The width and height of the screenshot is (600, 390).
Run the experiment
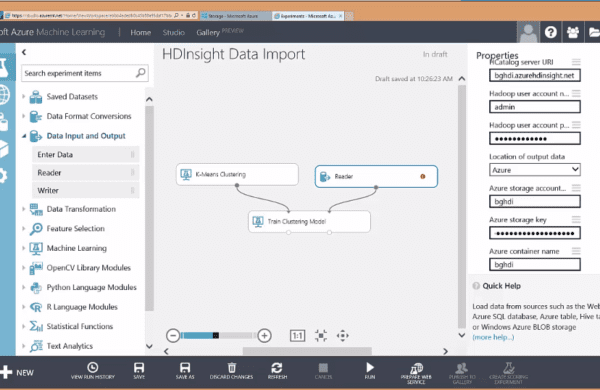click(370, 371)
